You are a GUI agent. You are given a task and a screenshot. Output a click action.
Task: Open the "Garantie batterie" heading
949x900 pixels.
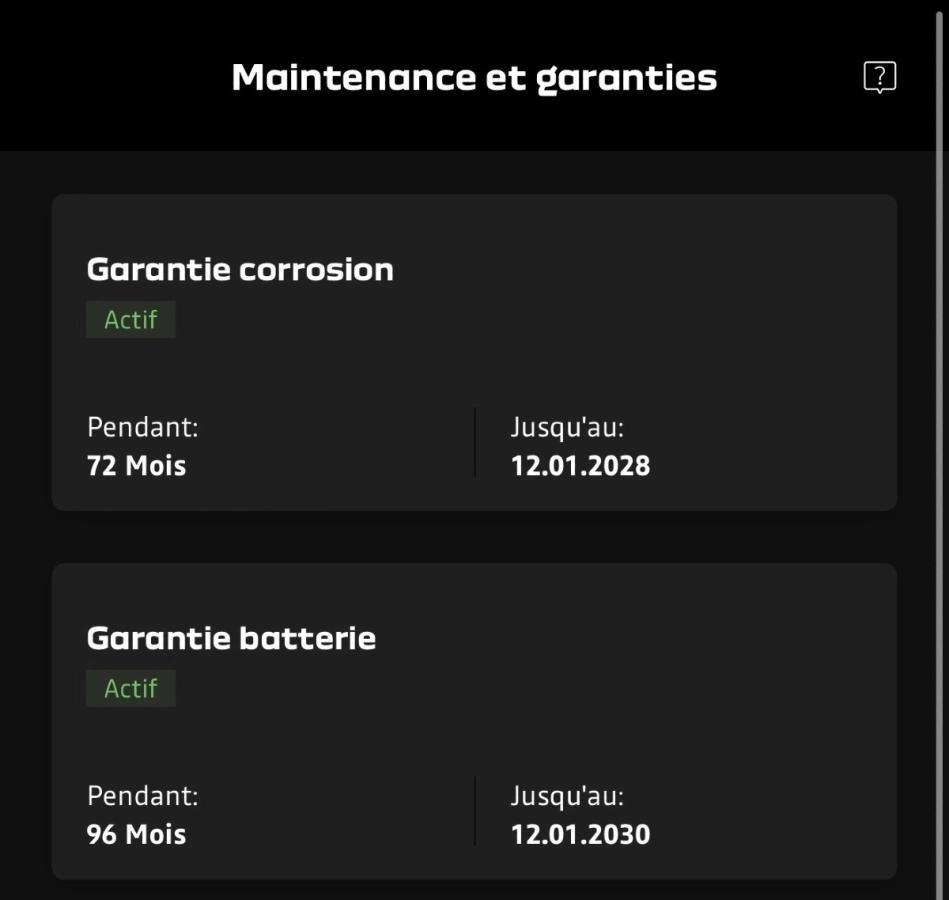coord(231,638)
